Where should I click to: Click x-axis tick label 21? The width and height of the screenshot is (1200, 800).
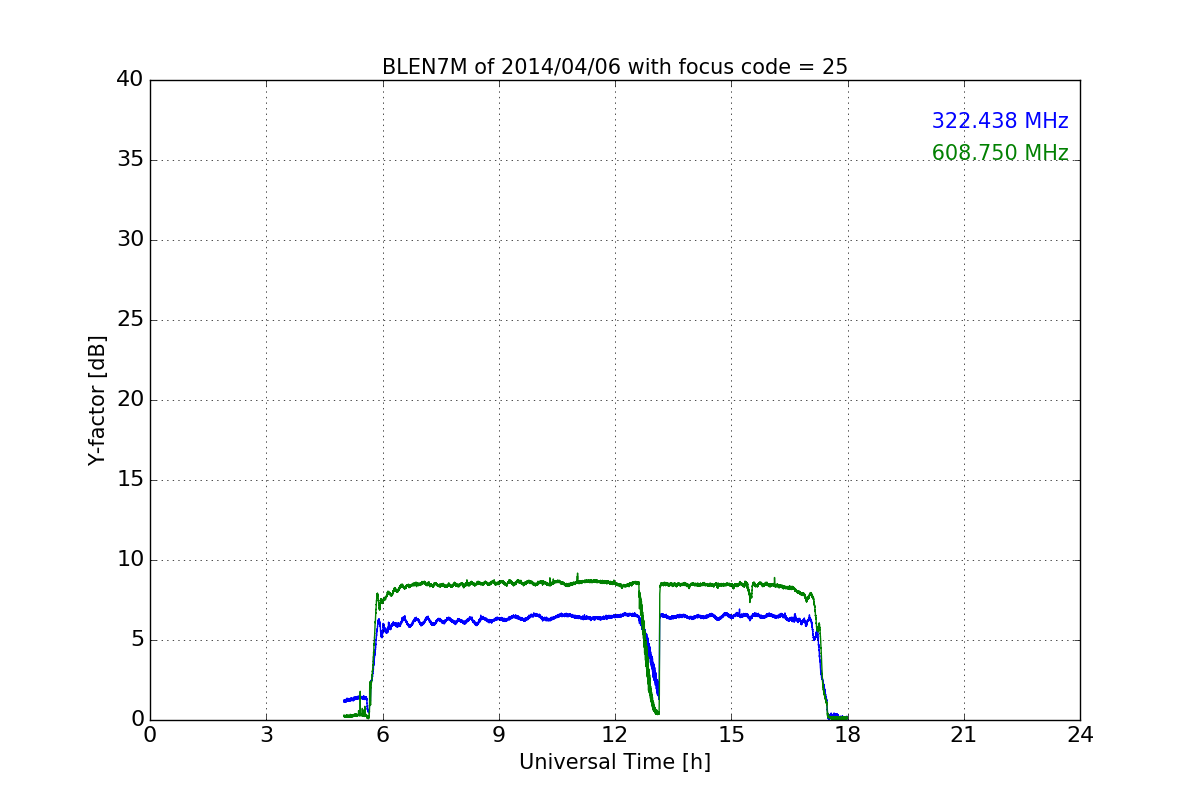pos(964,734)
